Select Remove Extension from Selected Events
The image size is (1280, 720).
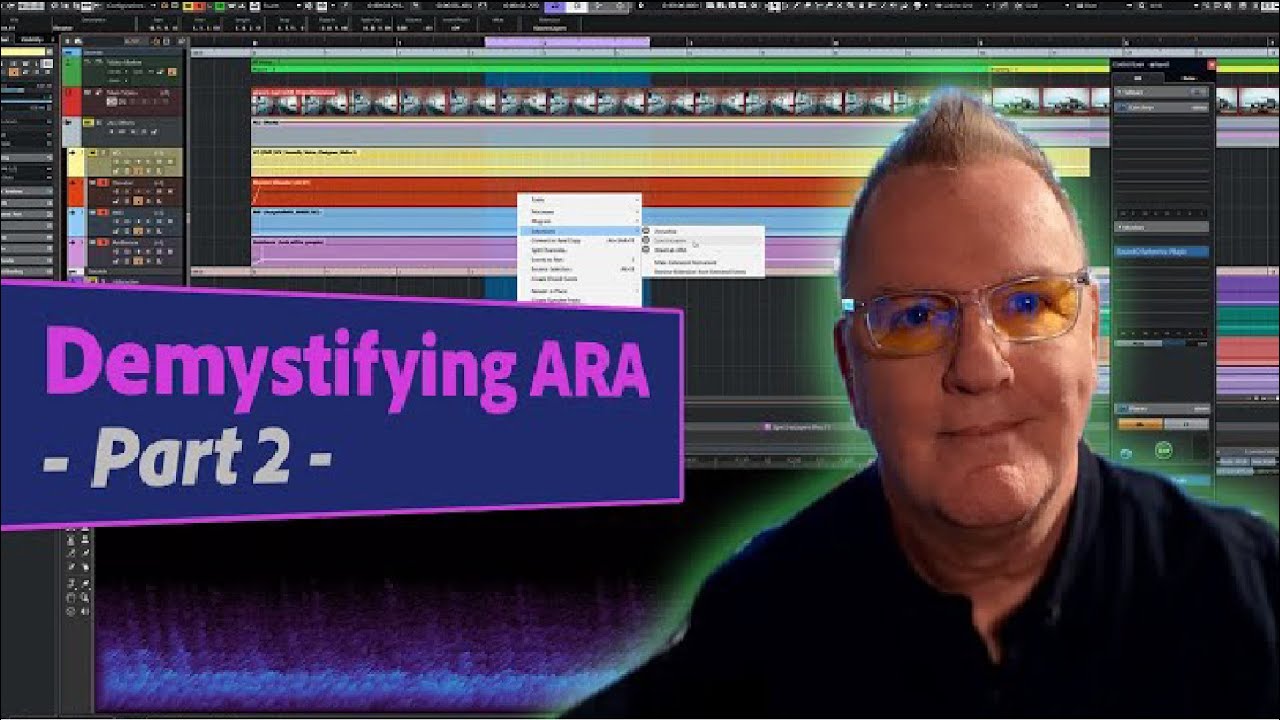tap(702, 272)
